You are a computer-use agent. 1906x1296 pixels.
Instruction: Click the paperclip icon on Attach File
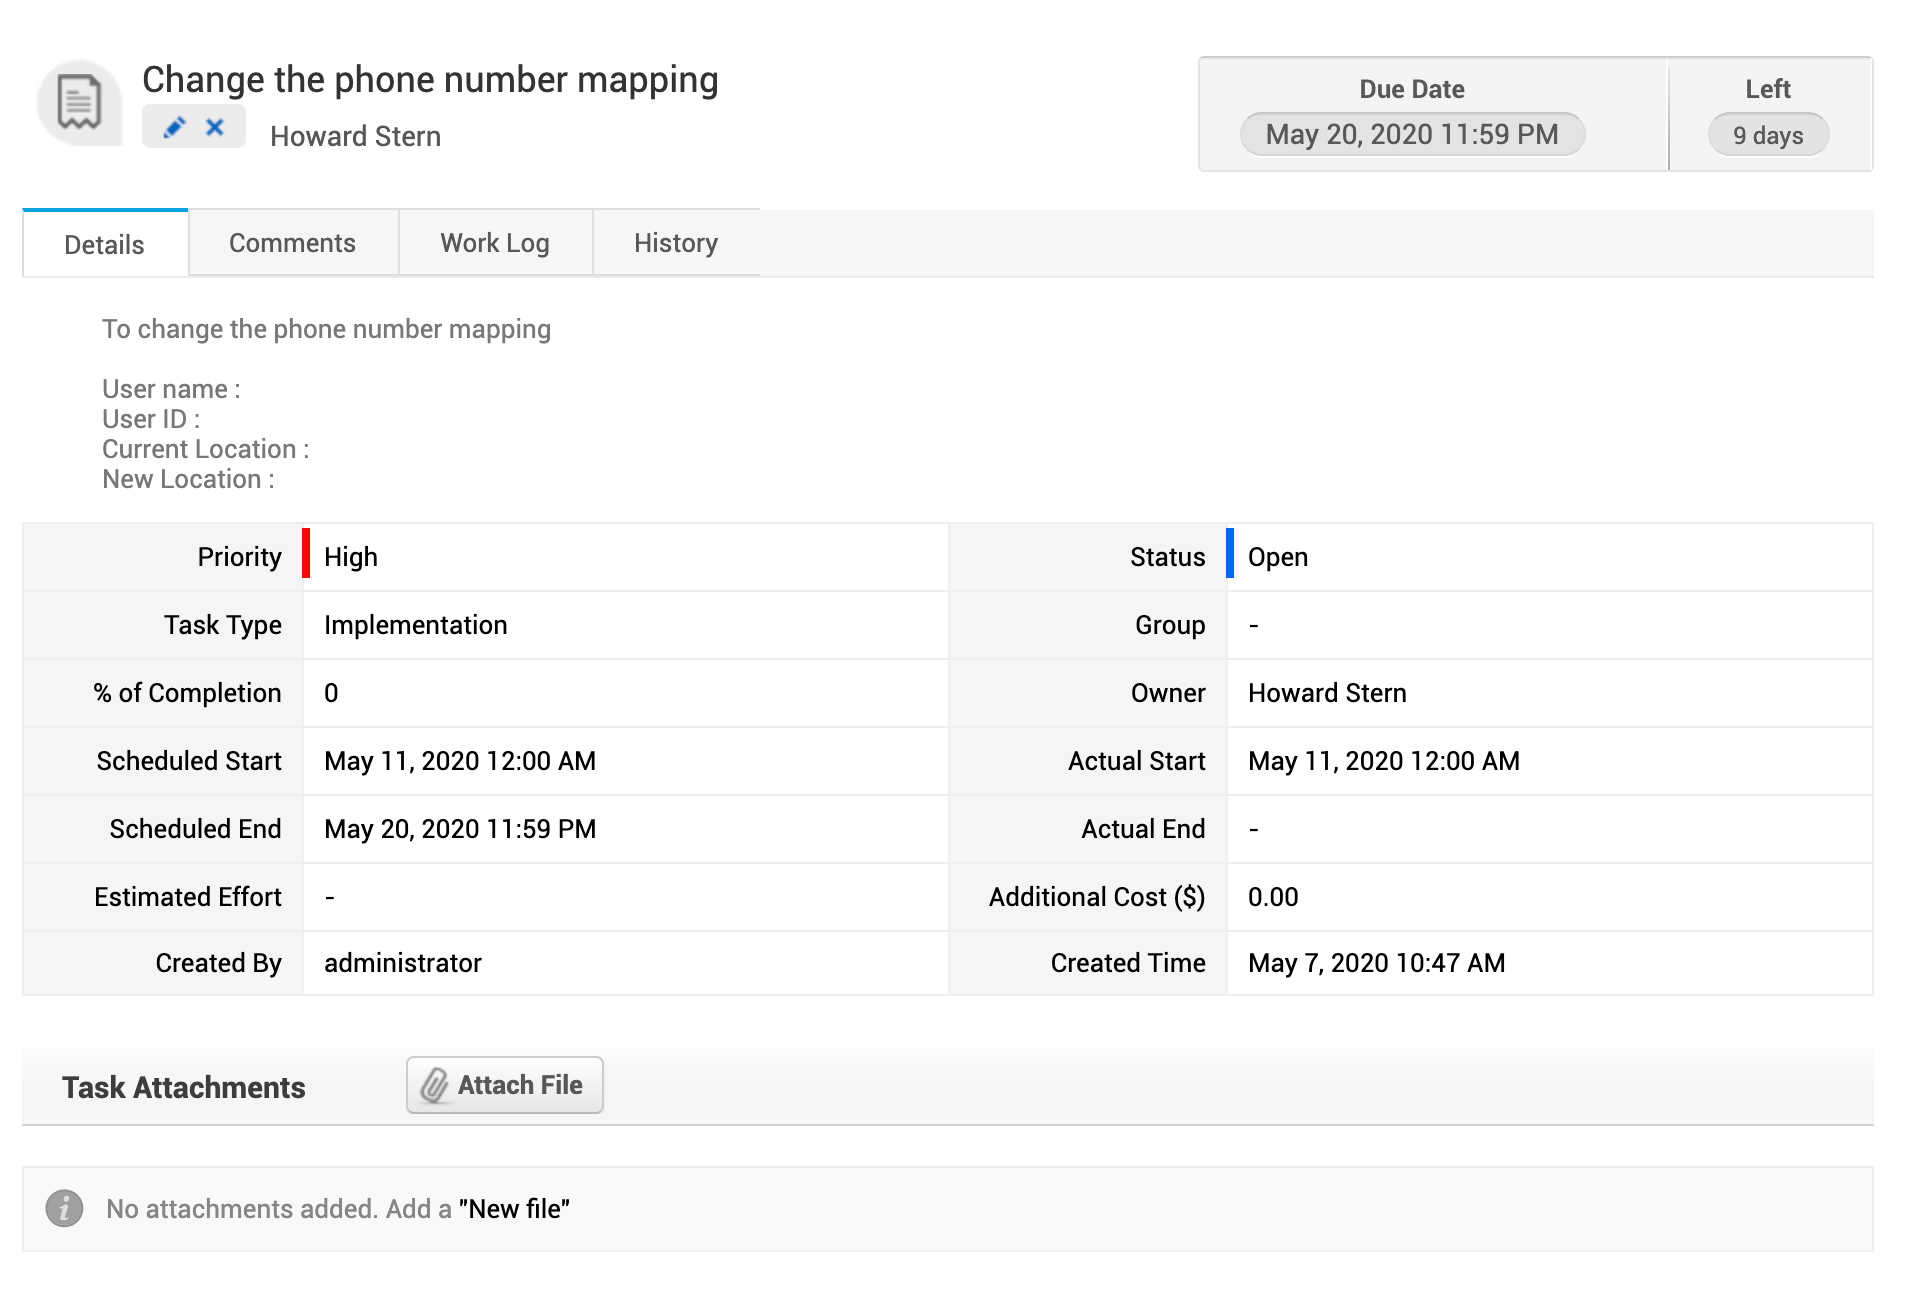[434, 1085]
